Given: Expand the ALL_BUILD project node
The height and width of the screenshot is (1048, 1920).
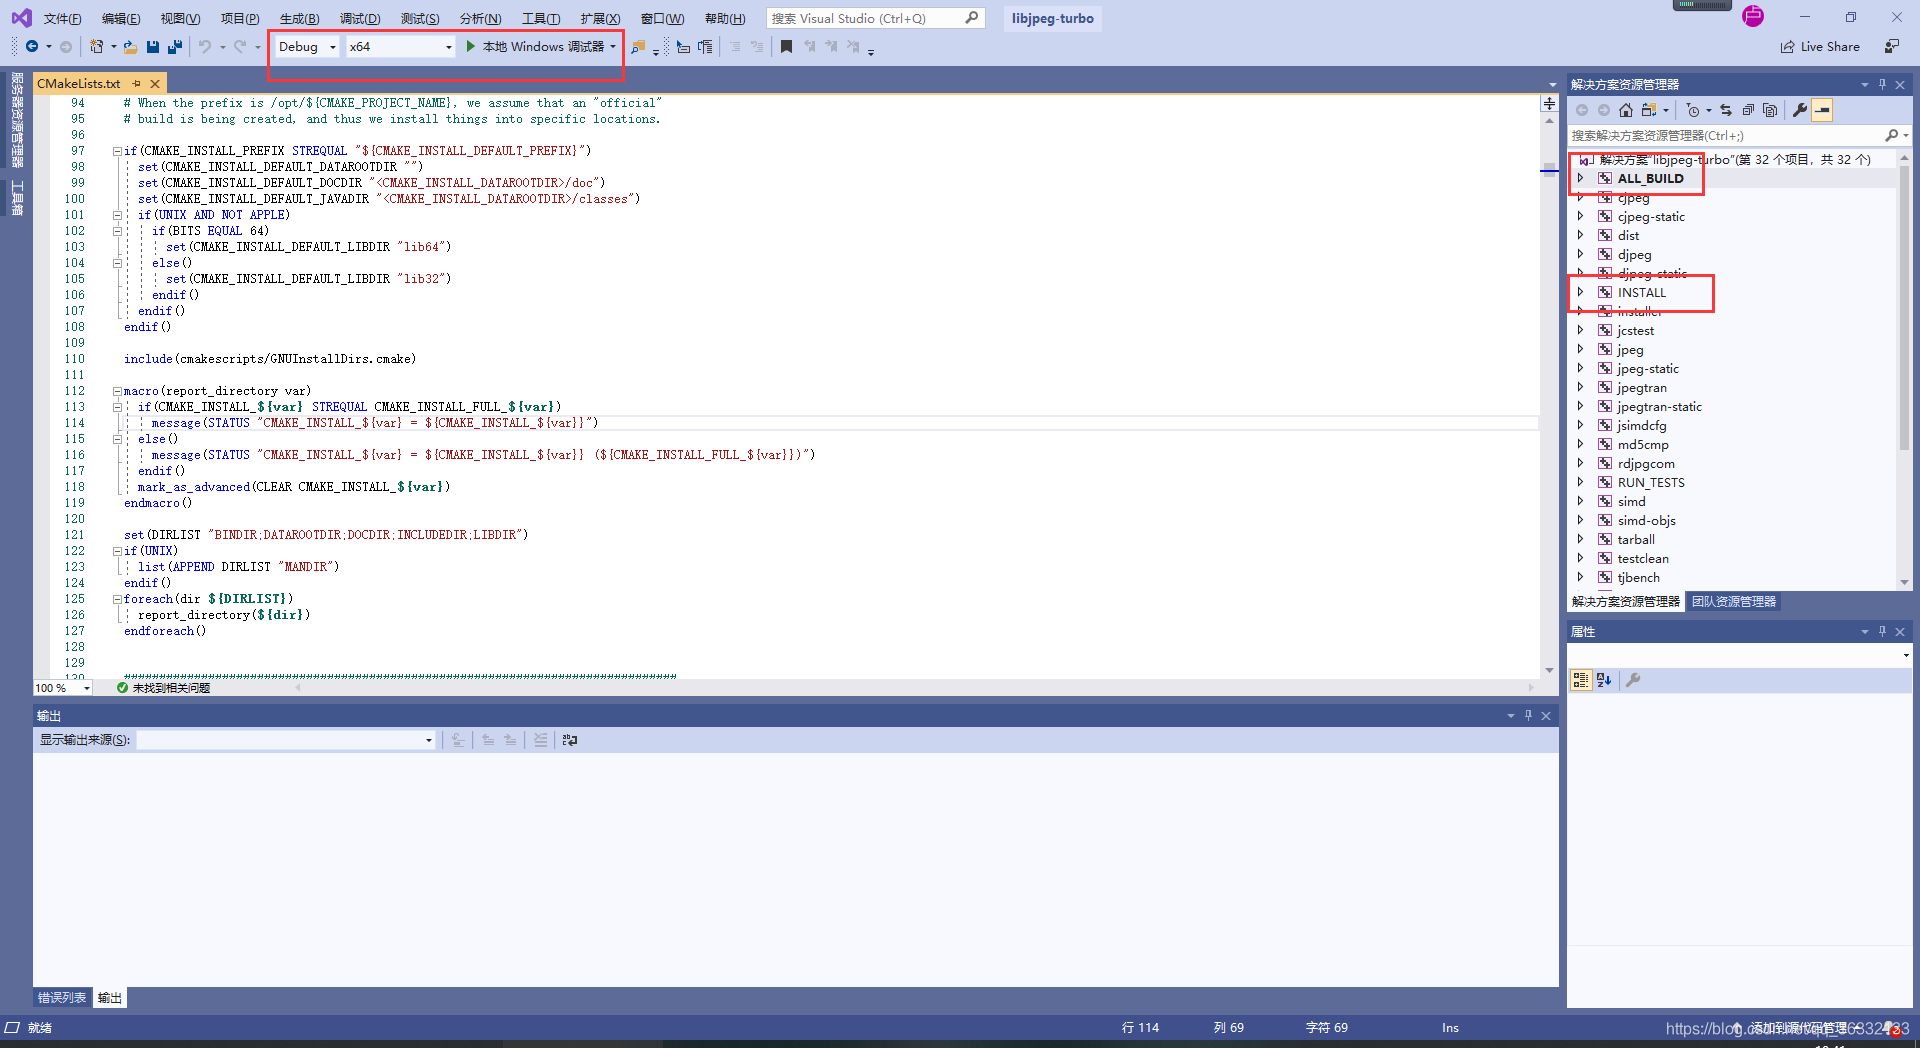Looking at the screenshot, I should click(1580, 178).
